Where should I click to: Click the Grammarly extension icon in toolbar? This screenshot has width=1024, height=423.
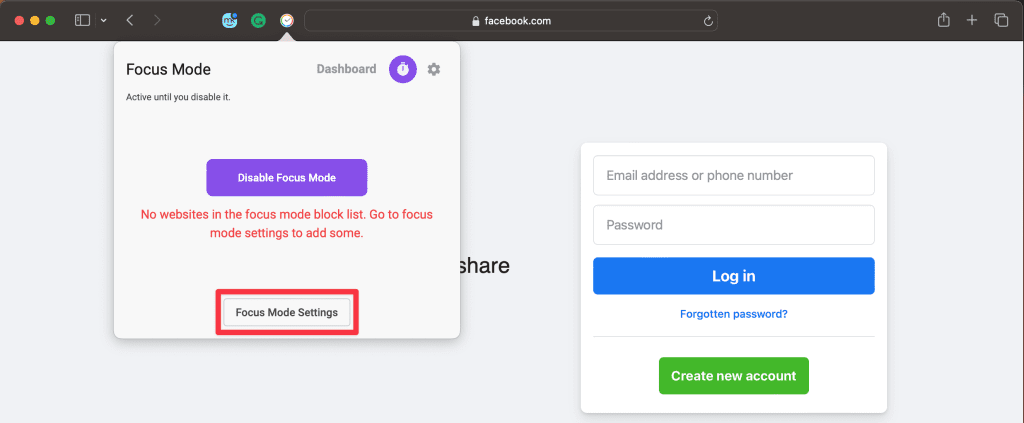258,20
